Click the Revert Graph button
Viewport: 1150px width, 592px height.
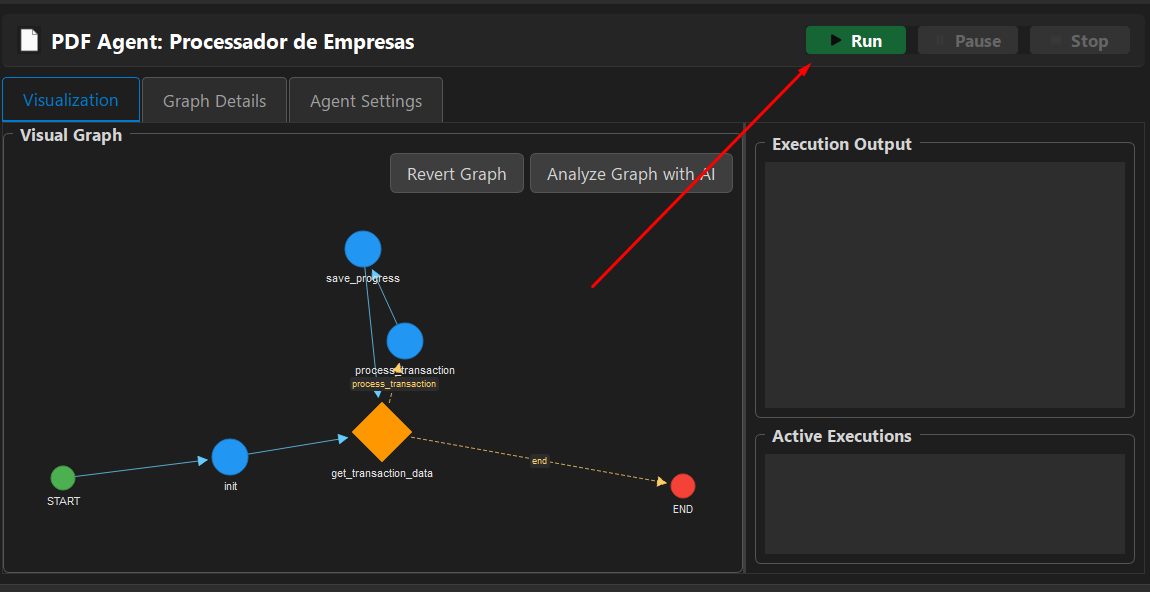tap(456, 174)
